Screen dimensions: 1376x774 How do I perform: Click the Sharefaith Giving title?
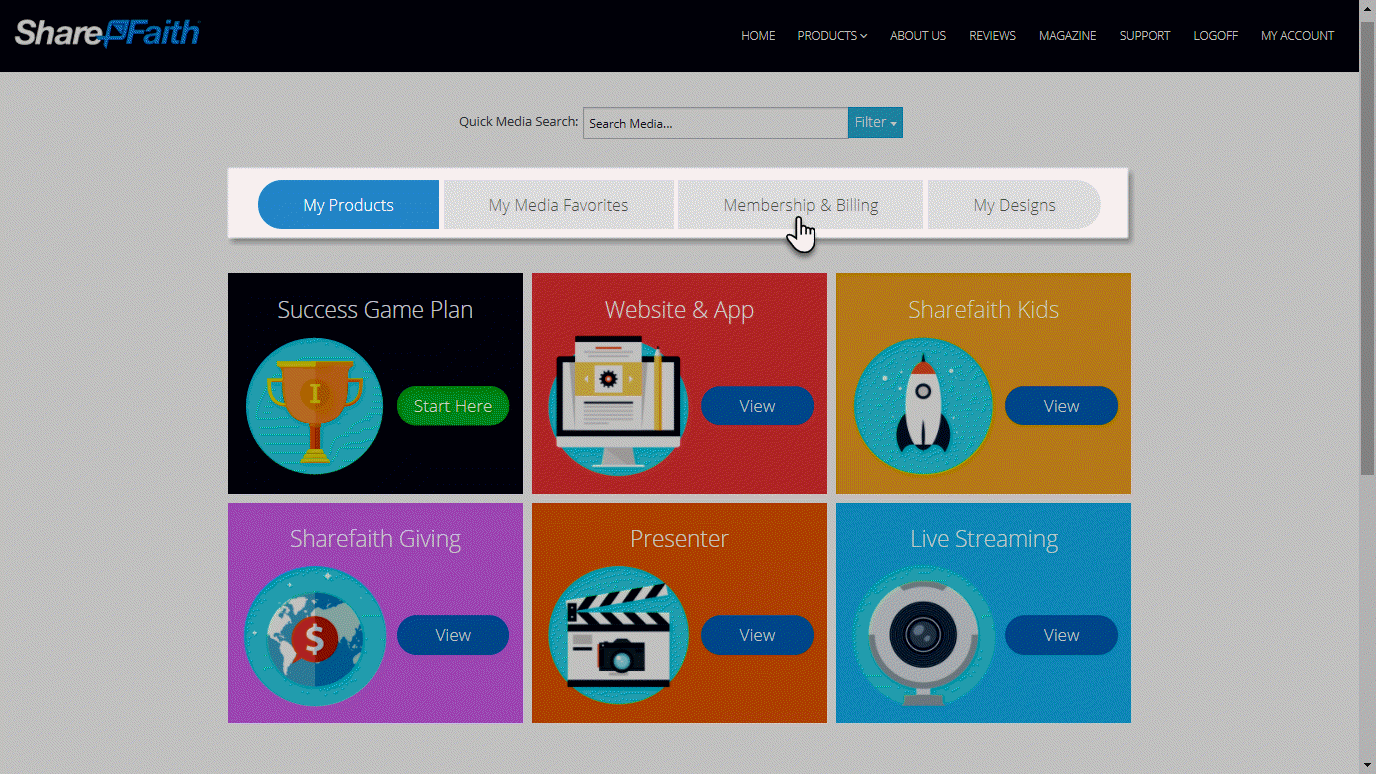click(x=375, y=539)
